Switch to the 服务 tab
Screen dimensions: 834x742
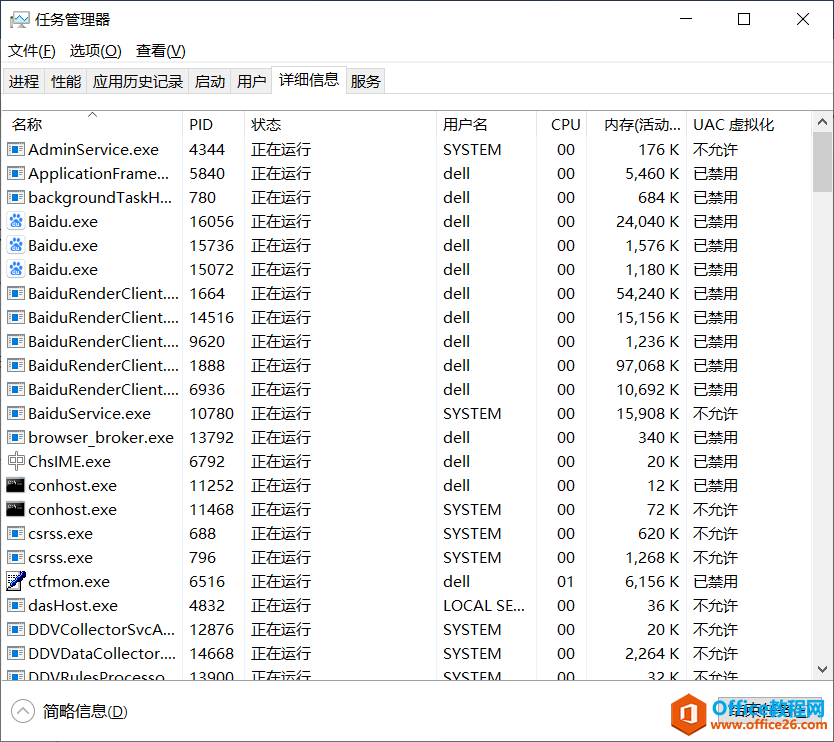(365, 82)
